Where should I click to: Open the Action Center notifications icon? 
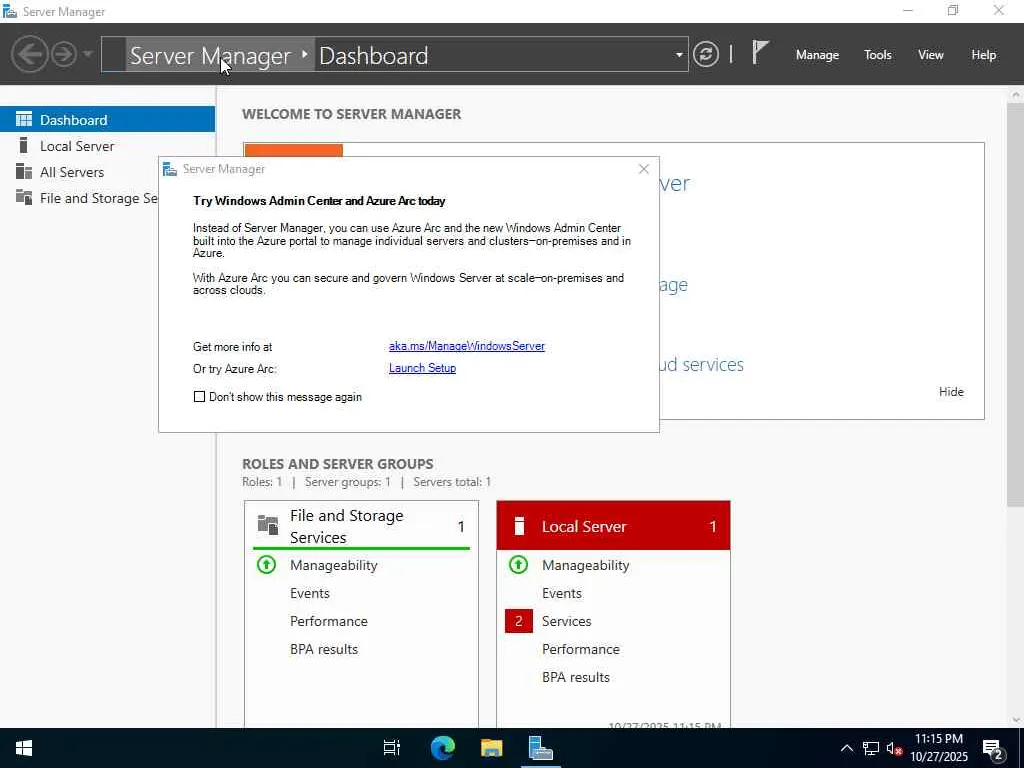[x=993, y=749]
